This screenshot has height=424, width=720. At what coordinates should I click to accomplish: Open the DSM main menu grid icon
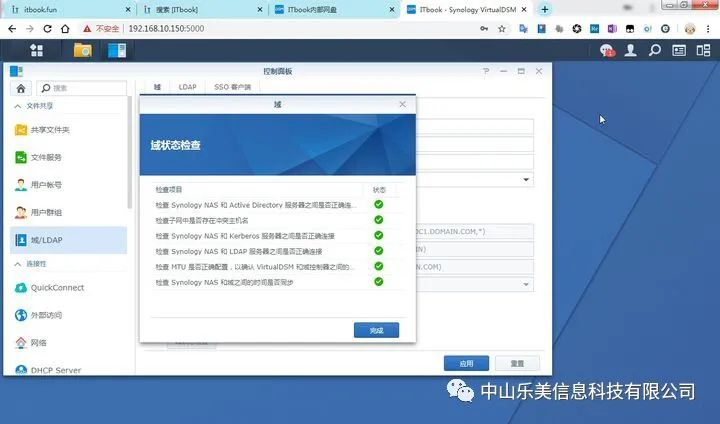tap(37, 49)
